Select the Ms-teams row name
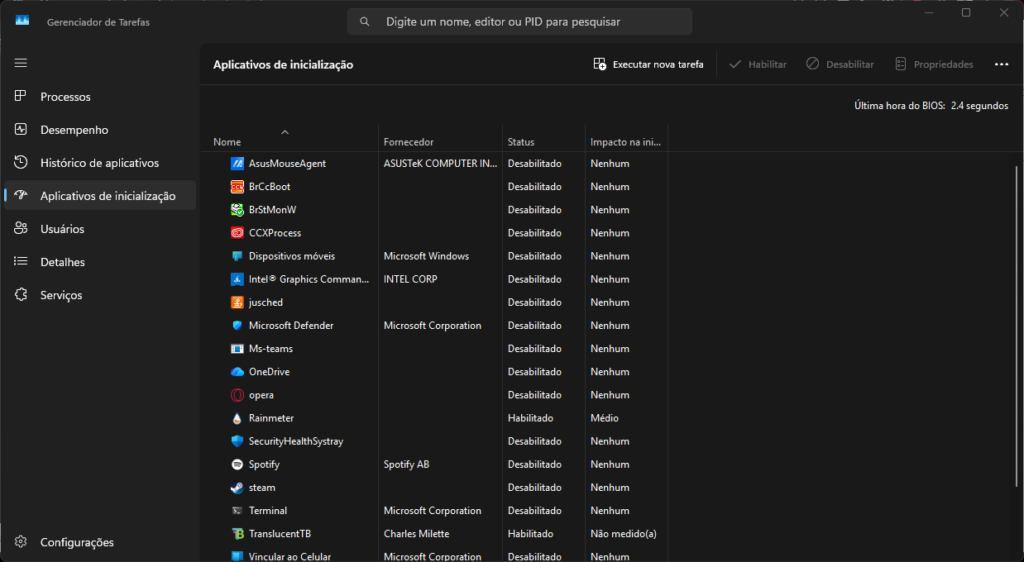Viewport: 1024px width, 562px height. coord(270,349)
